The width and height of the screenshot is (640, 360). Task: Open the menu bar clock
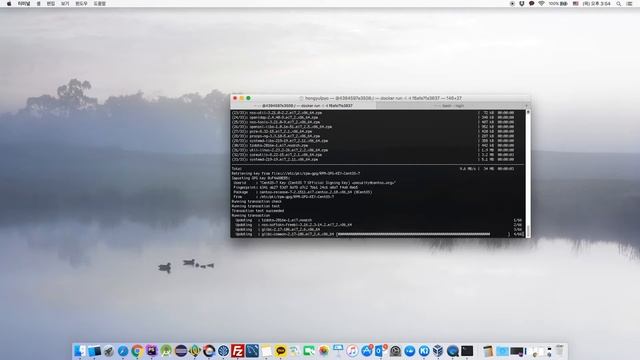click(x=596, y=3)
